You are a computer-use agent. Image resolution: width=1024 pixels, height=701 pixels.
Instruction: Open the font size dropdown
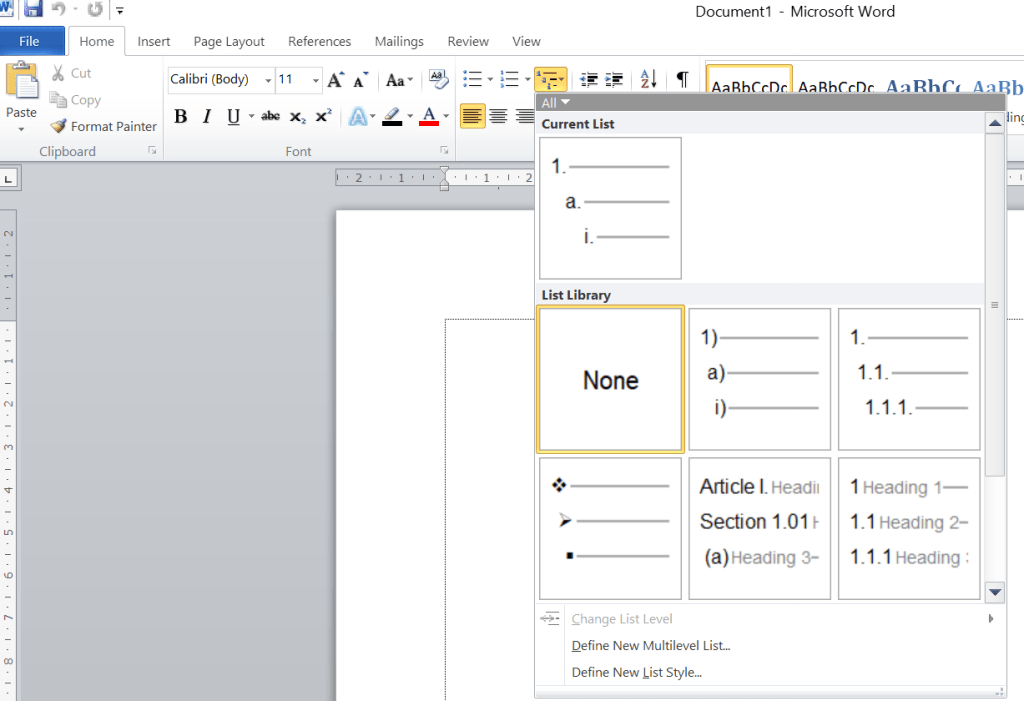316,80
